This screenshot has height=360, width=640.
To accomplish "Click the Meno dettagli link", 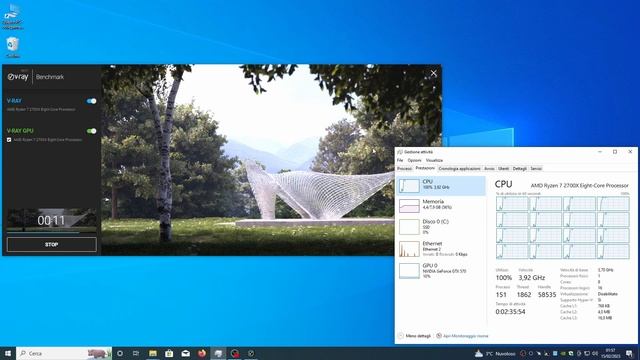I will pos(418,336).
